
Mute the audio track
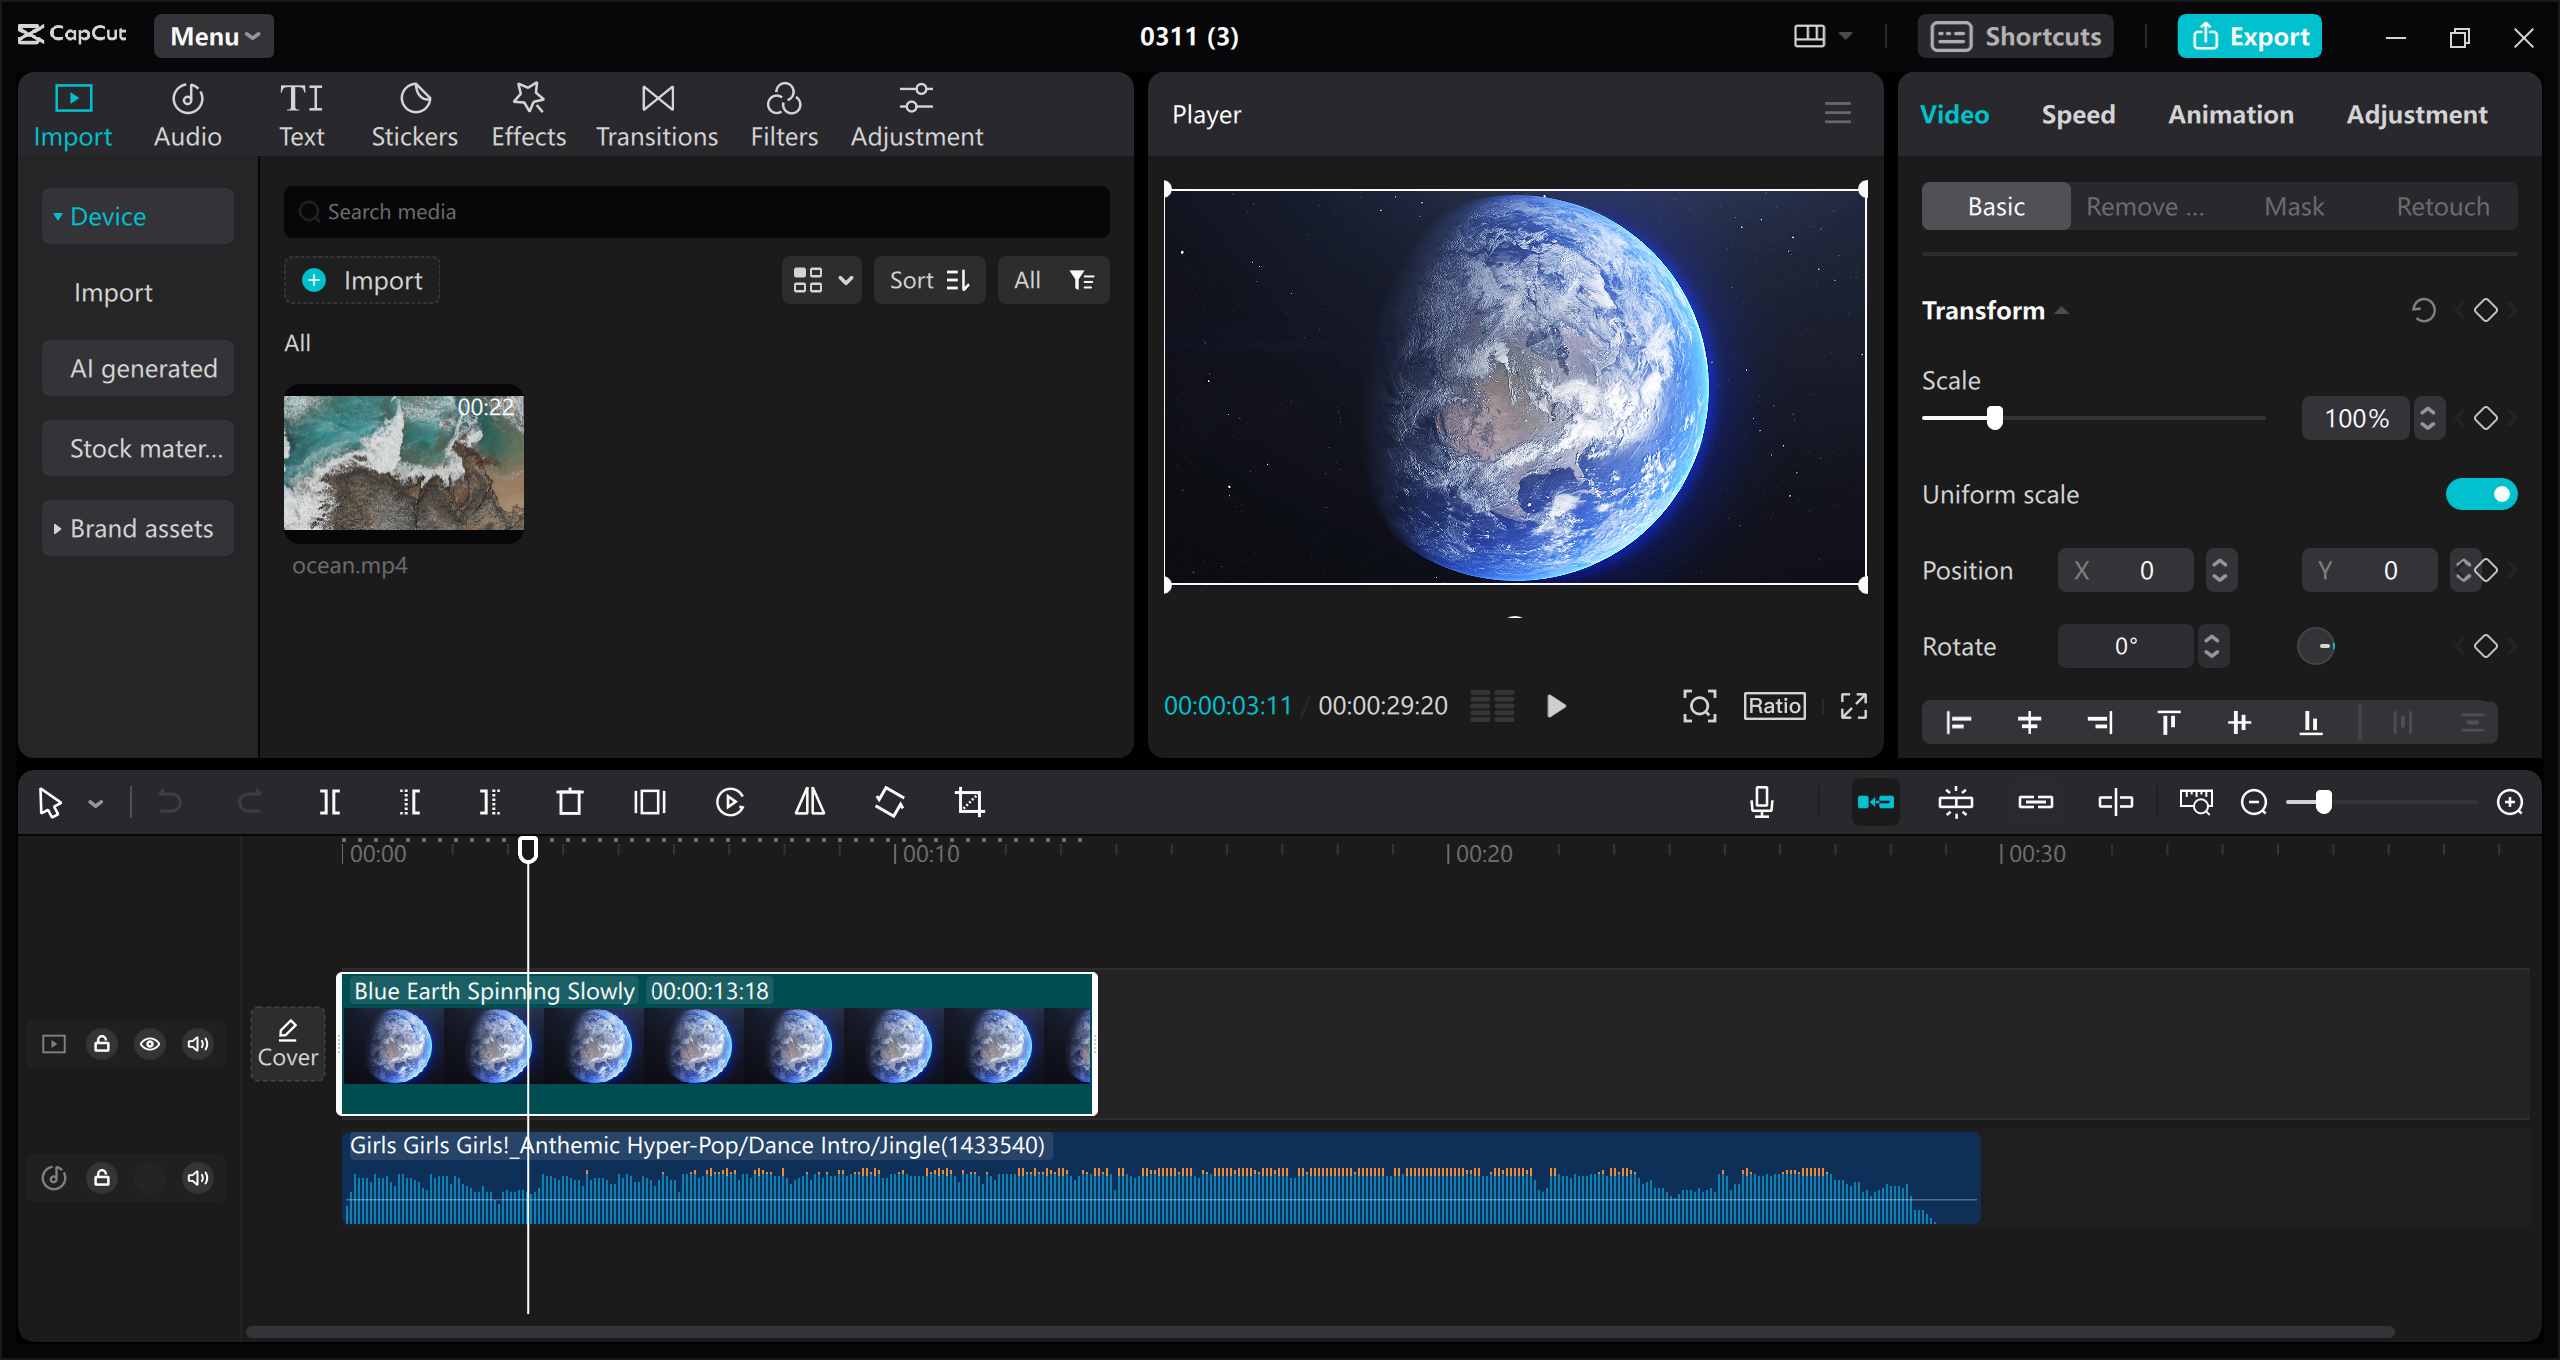coord(197,1178)
